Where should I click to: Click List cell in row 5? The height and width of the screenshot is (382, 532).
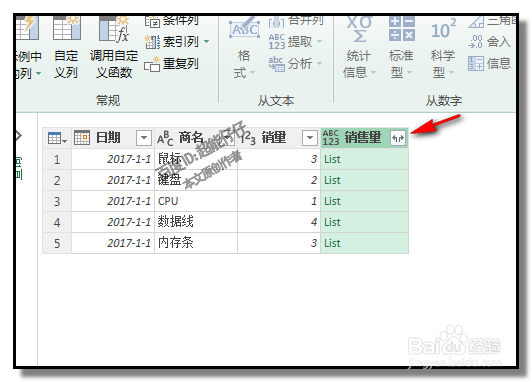tap(364, 243)
